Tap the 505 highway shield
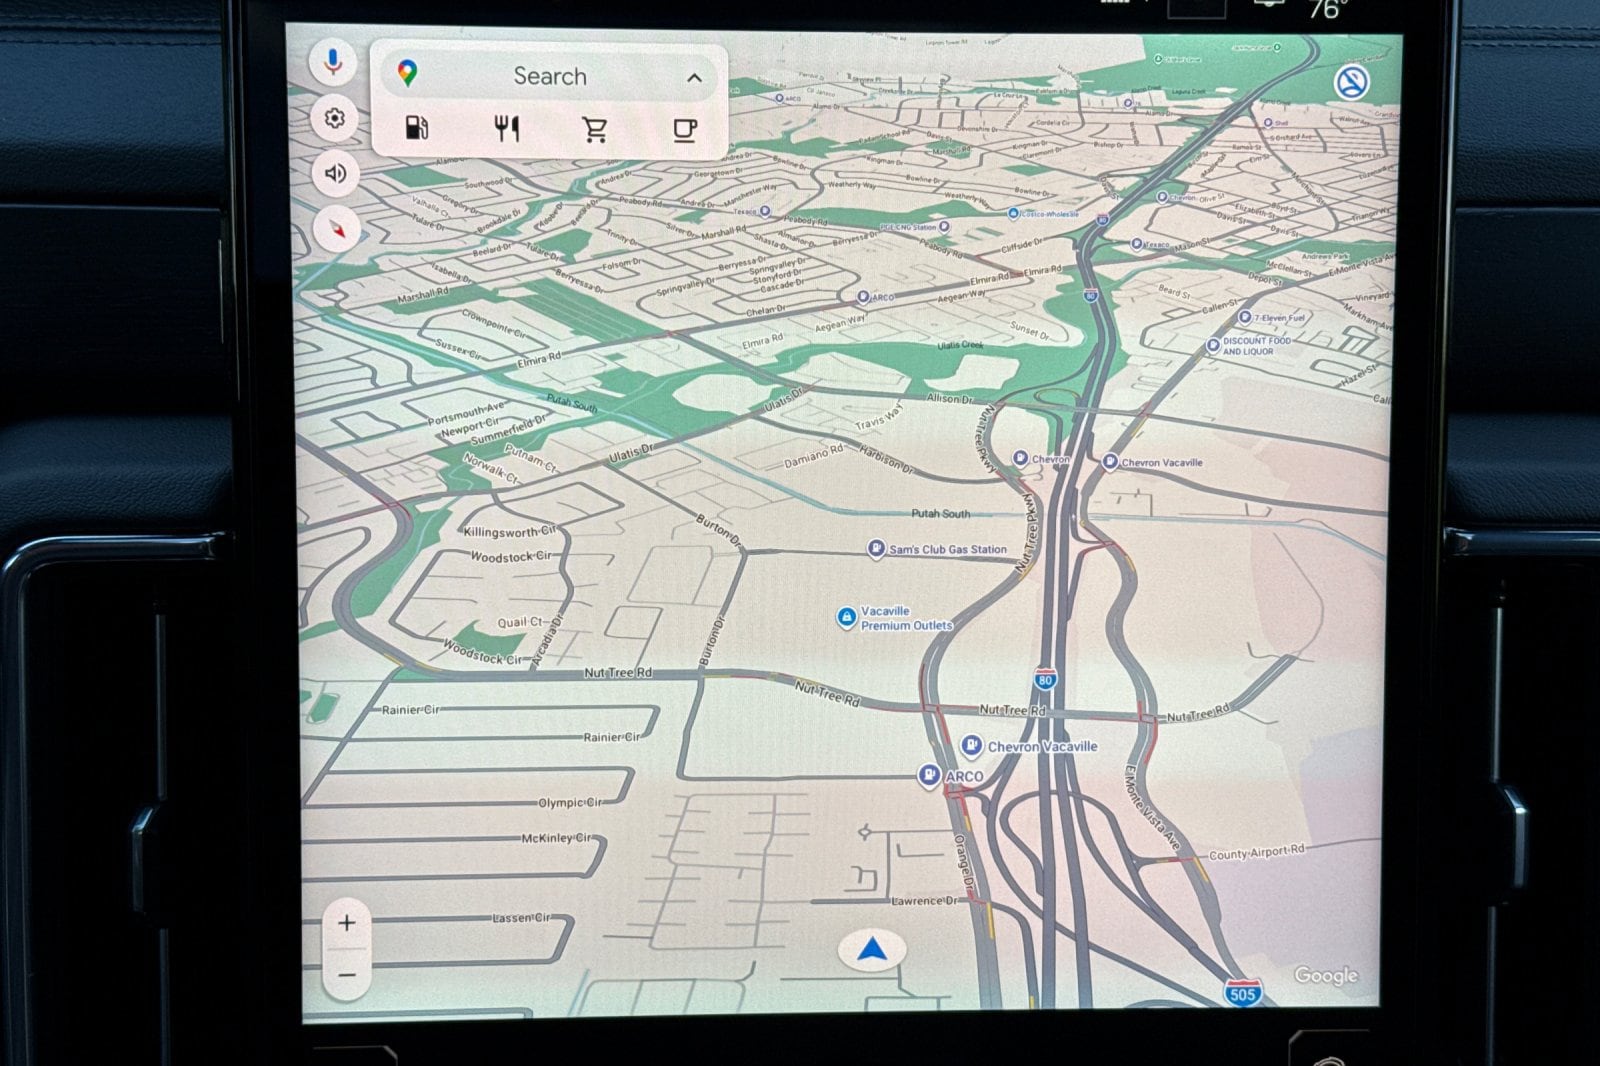Viewport: 1600px width, 1066px height. pyautogui.click(x=1242, y=993)
